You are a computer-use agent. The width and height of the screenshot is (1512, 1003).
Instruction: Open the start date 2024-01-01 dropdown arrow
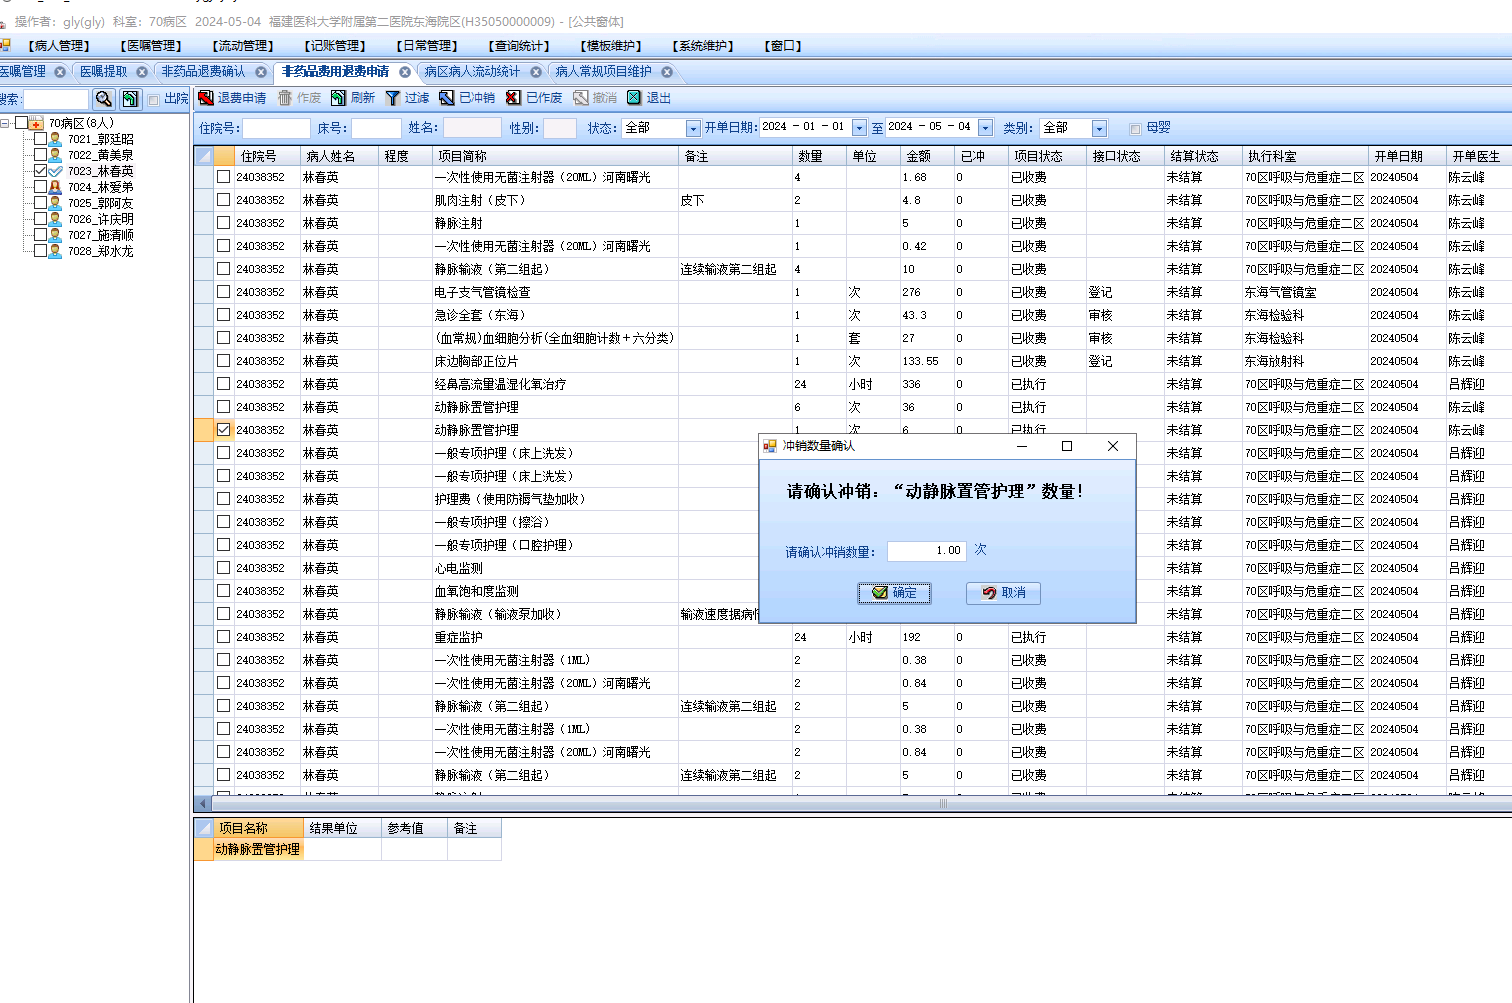(x=858, y=128)
